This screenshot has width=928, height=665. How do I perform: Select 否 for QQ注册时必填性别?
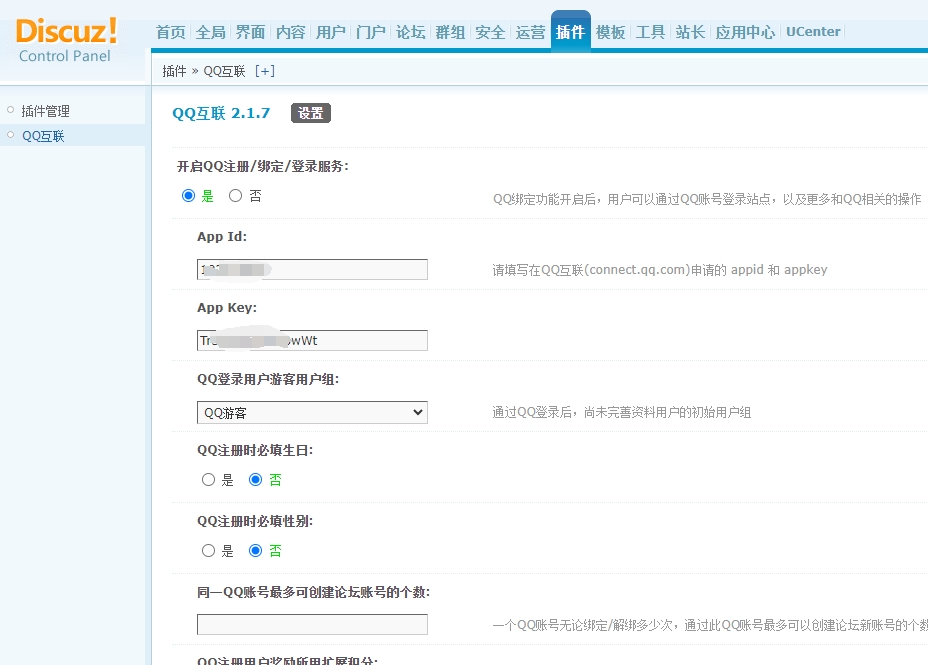[x=256, y=551]
